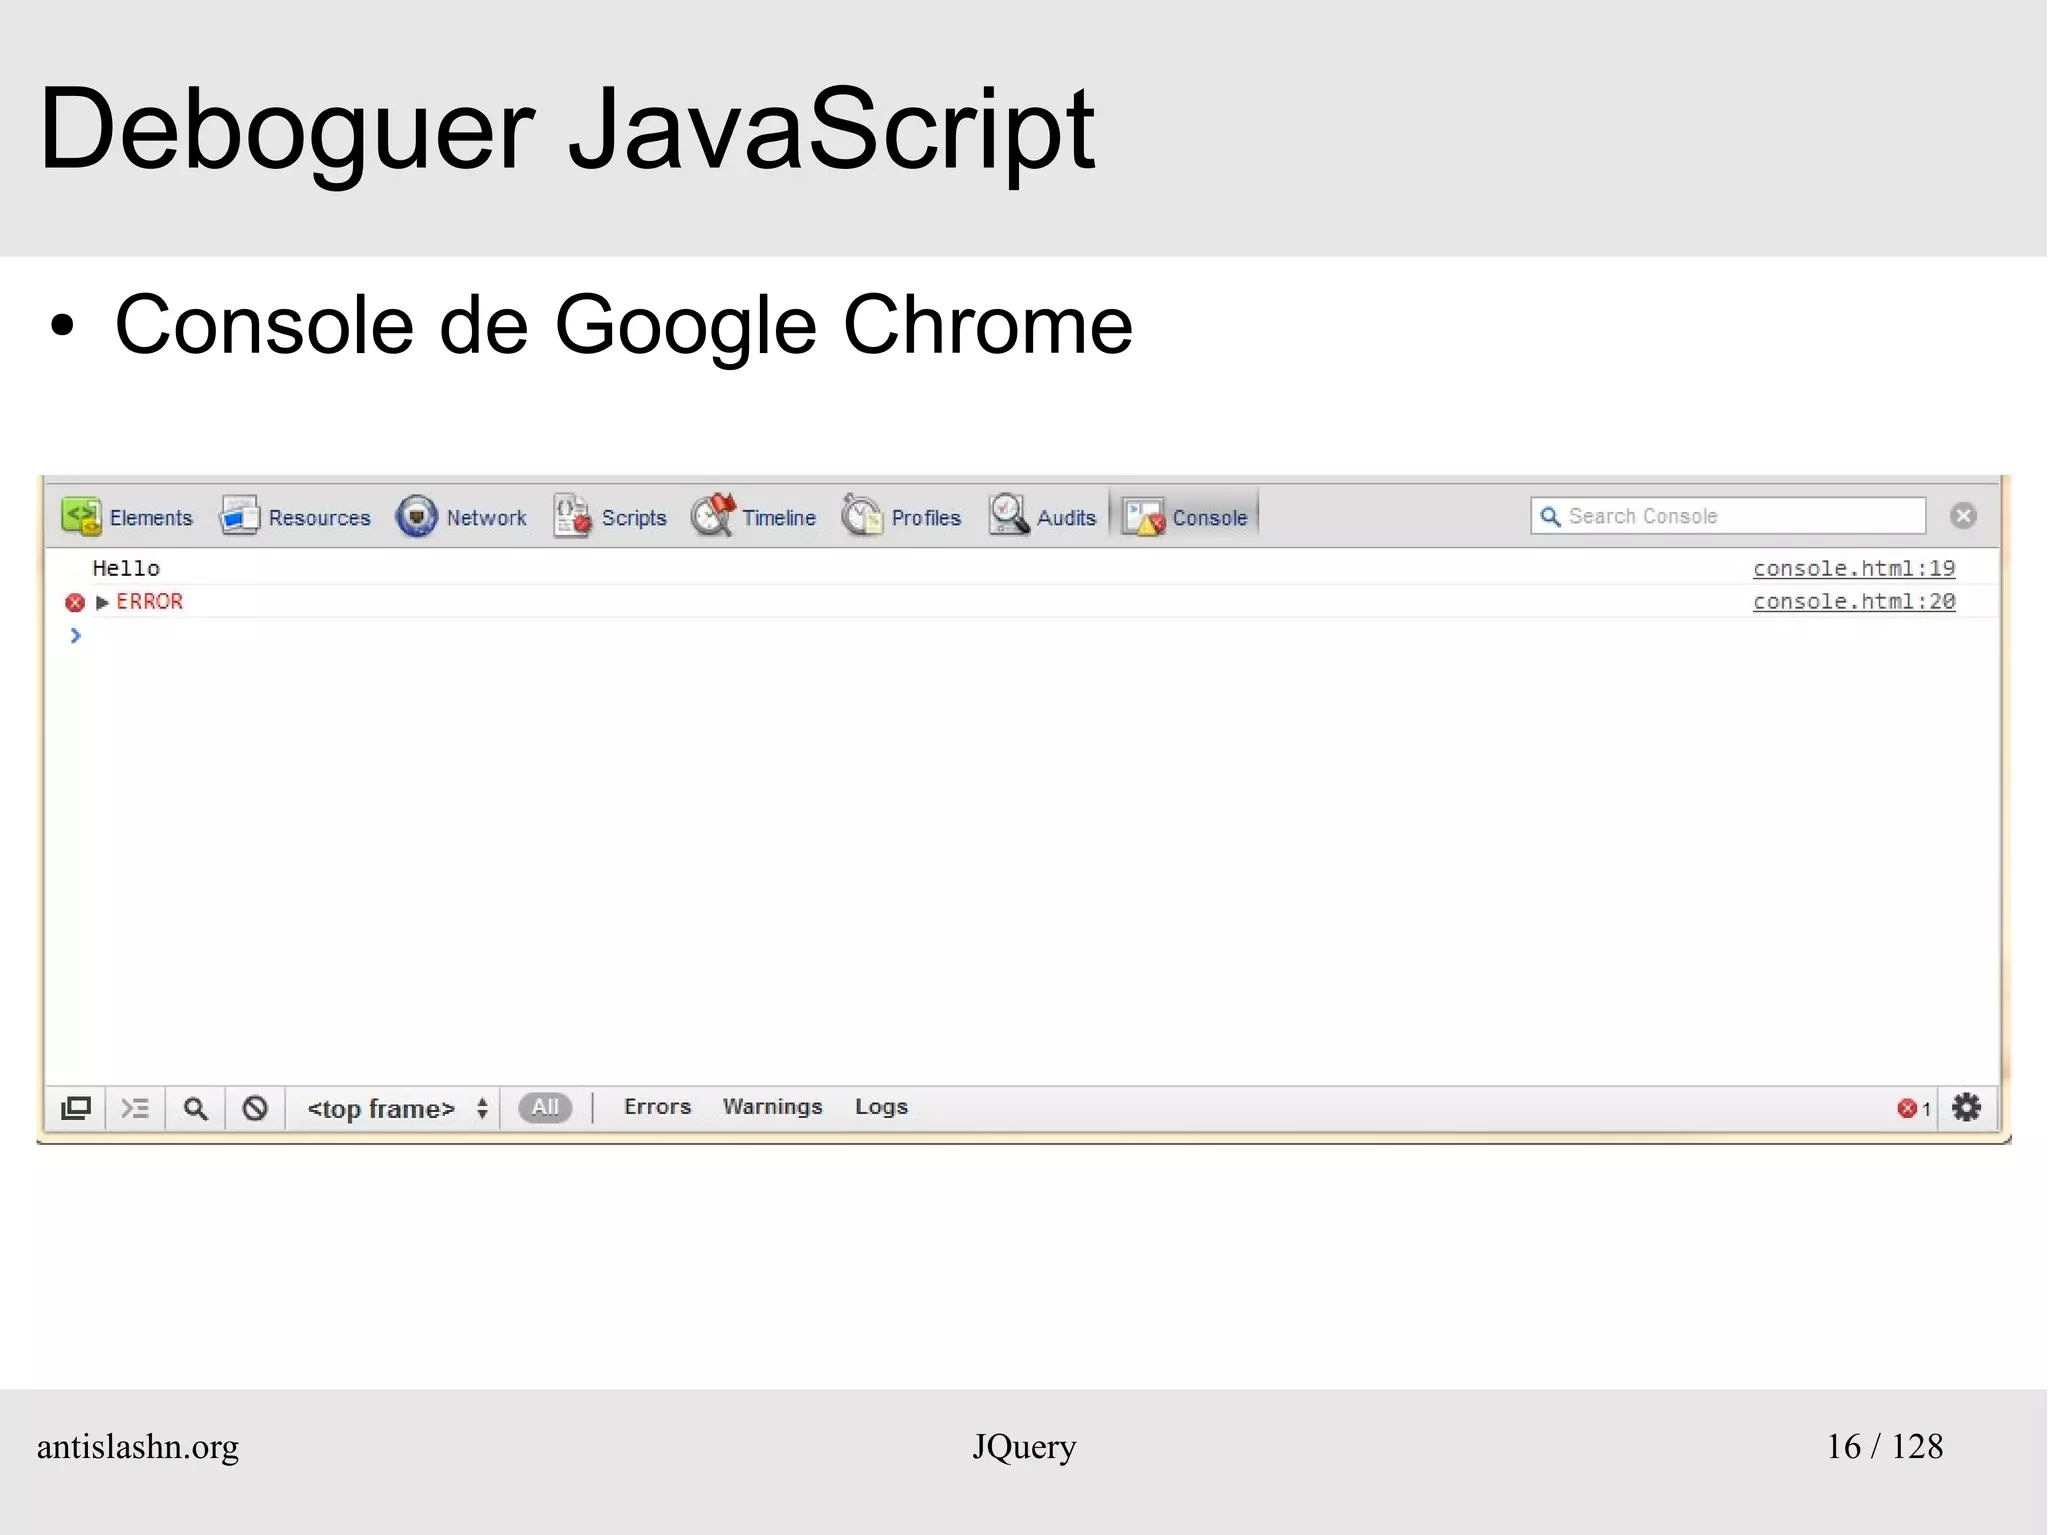The height and width of the screenshot is (1535, 2048).
Task: Filter console by Logs
Action: [x=881, y=1107]
